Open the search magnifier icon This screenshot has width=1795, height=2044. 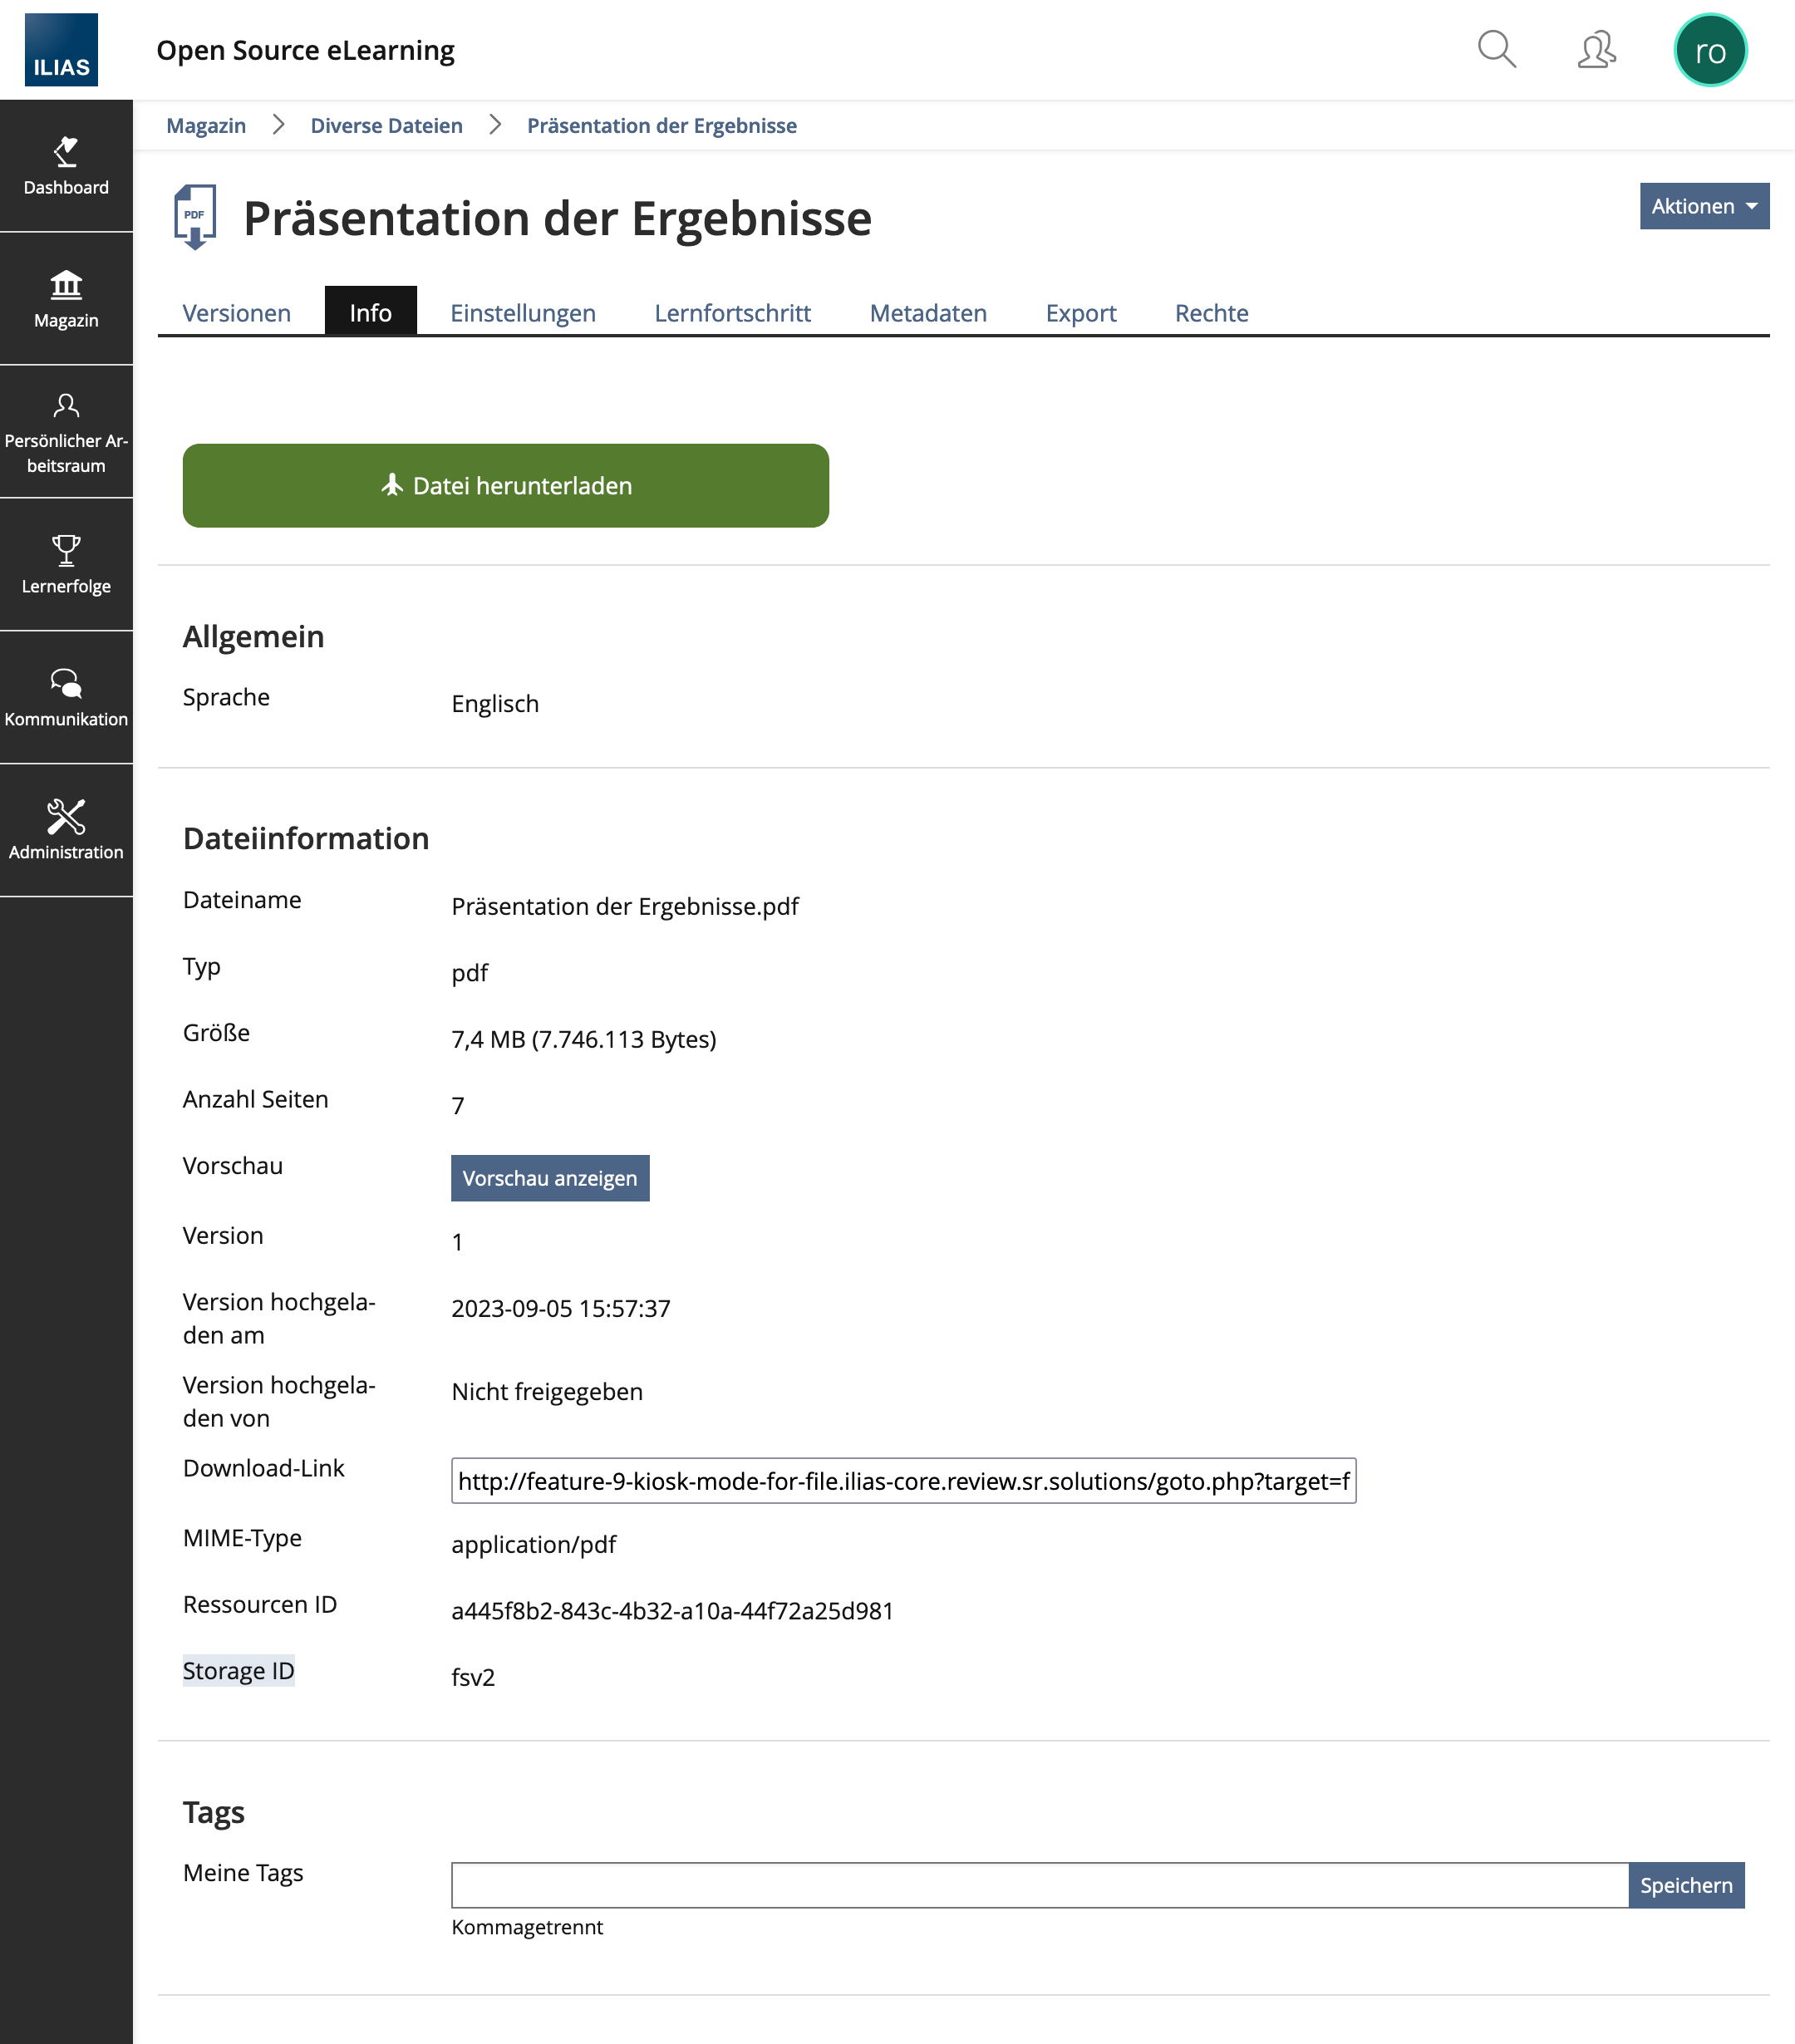1496,49
